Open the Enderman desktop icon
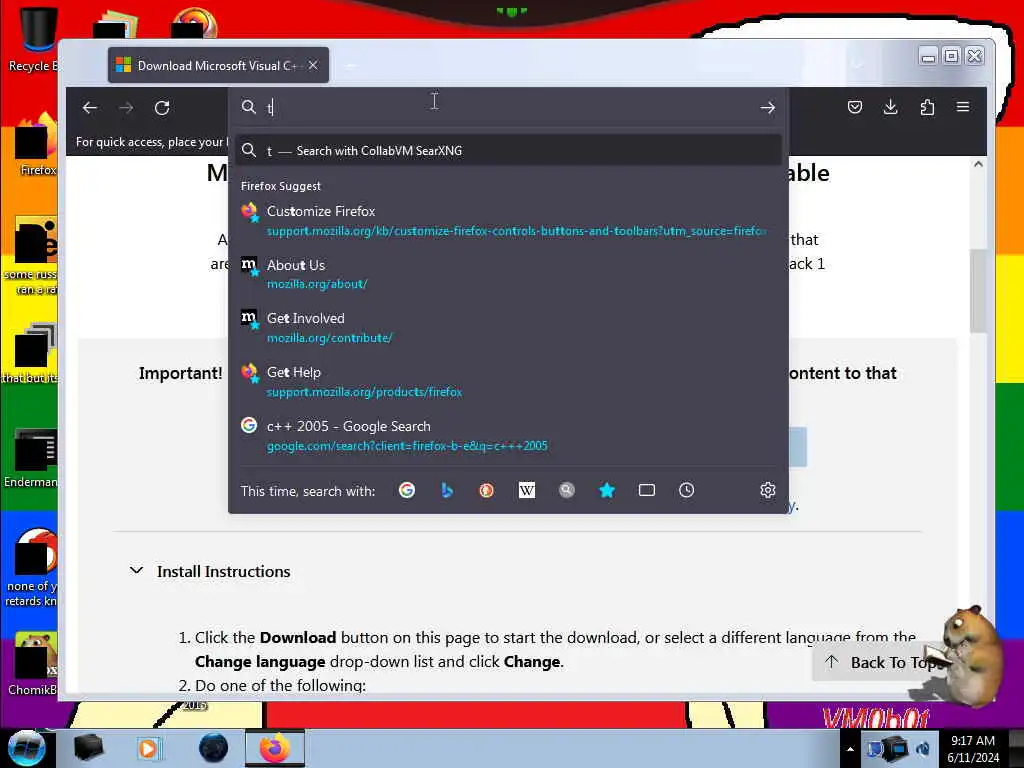The height and width of the screenshot is (768, 1024). coord(31,457)
